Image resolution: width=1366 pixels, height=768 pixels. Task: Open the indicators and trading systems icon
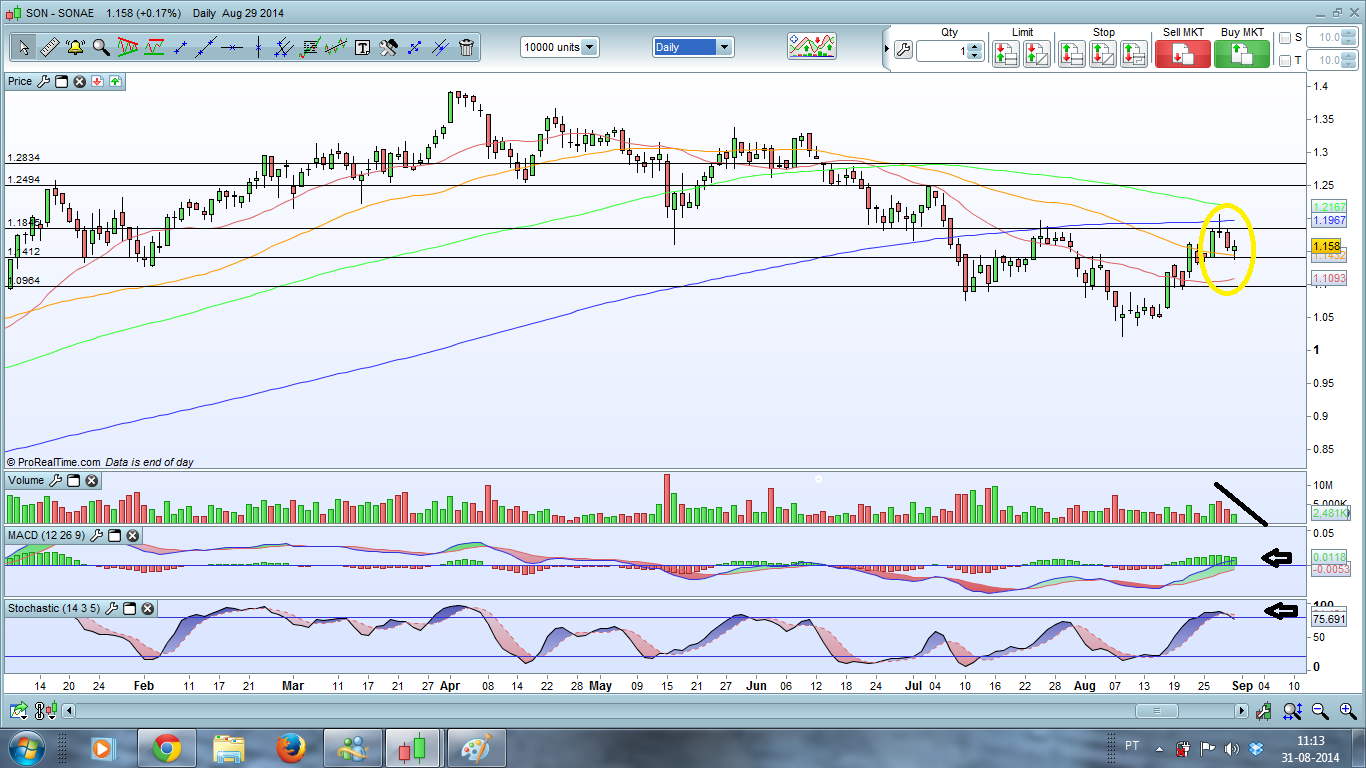(x=811, y=46)
